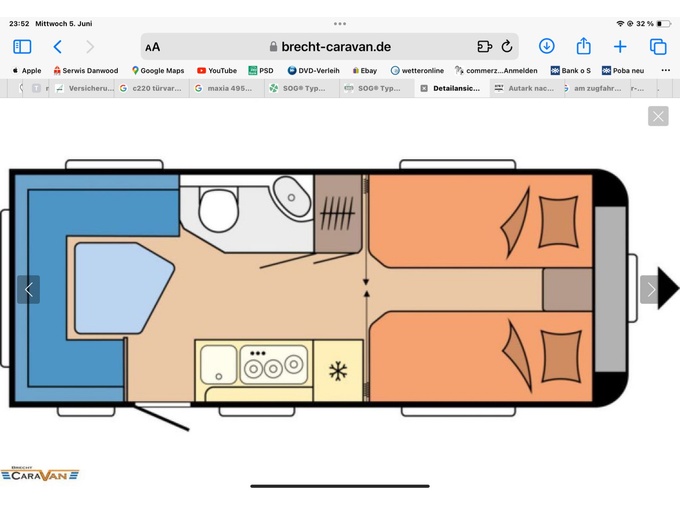Close the floor plan image viewer
The width and height of the screenshot is (680, 510).
click(x=658, y=116)
